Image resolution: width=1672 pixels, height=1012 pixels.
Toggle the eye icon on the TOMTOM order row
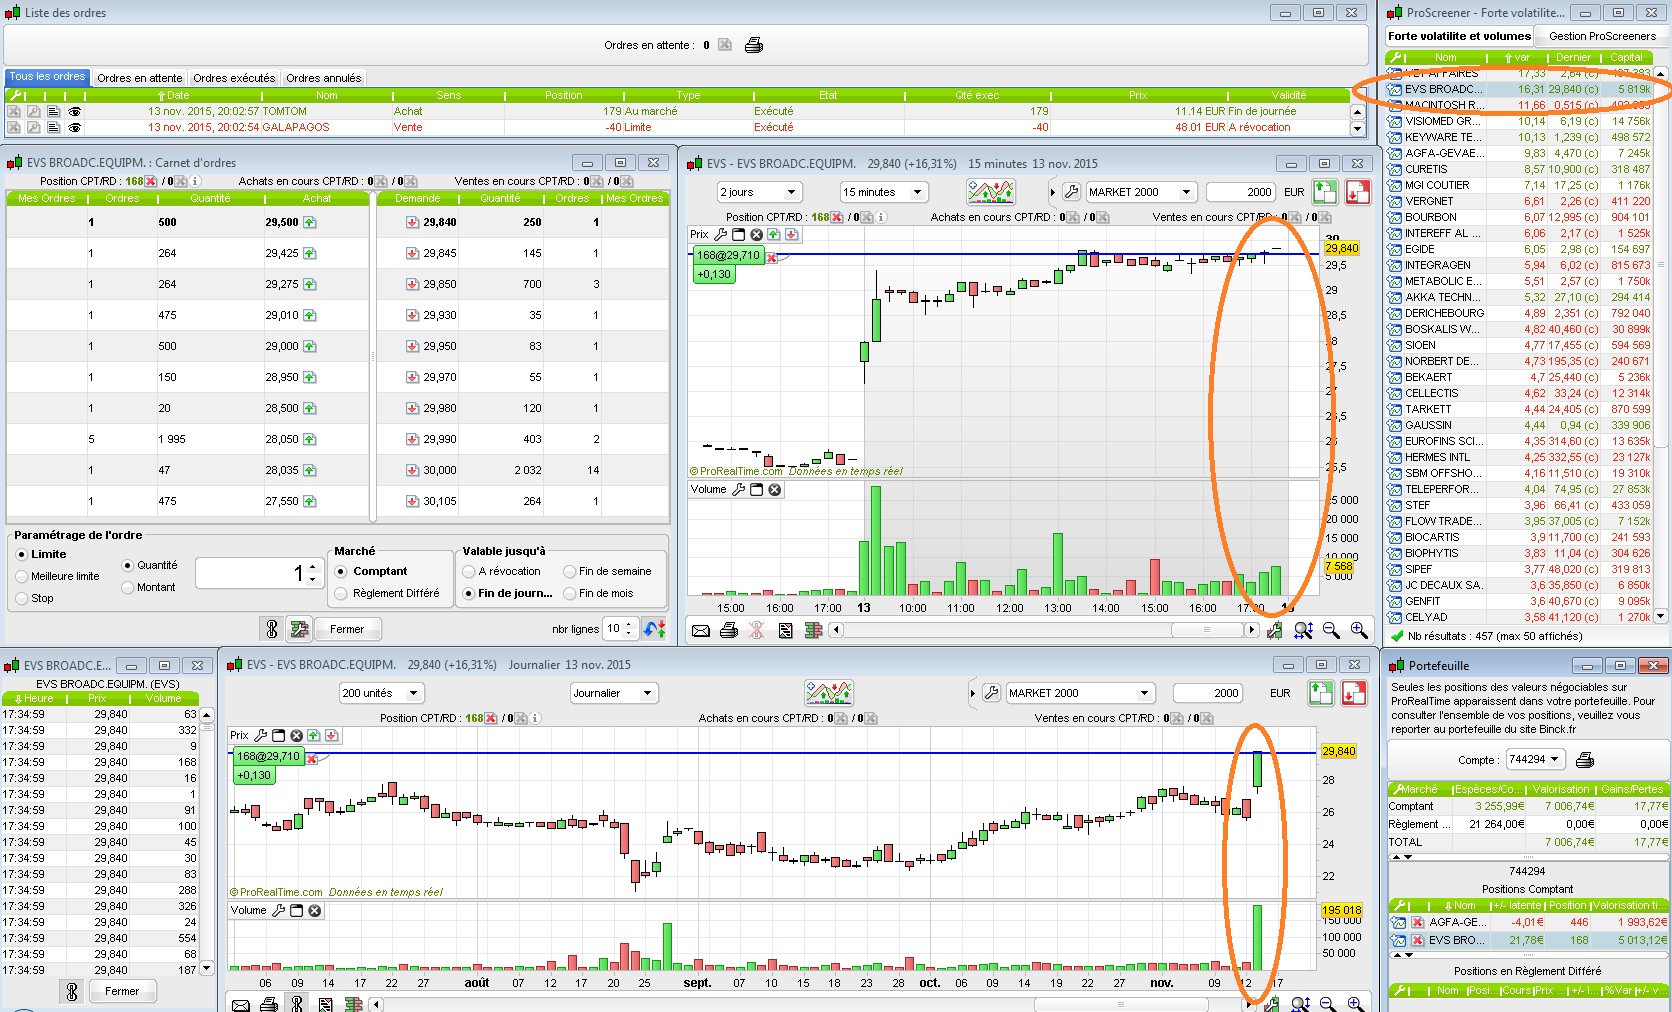click(x=74, y=112)
